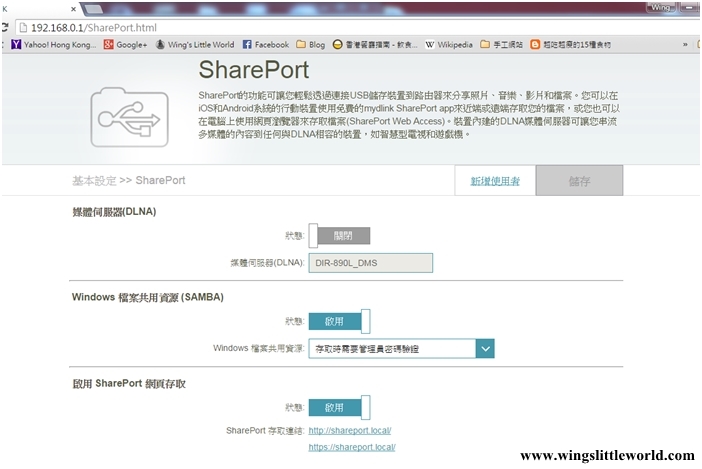Click the browser address bar

point(300,25)
